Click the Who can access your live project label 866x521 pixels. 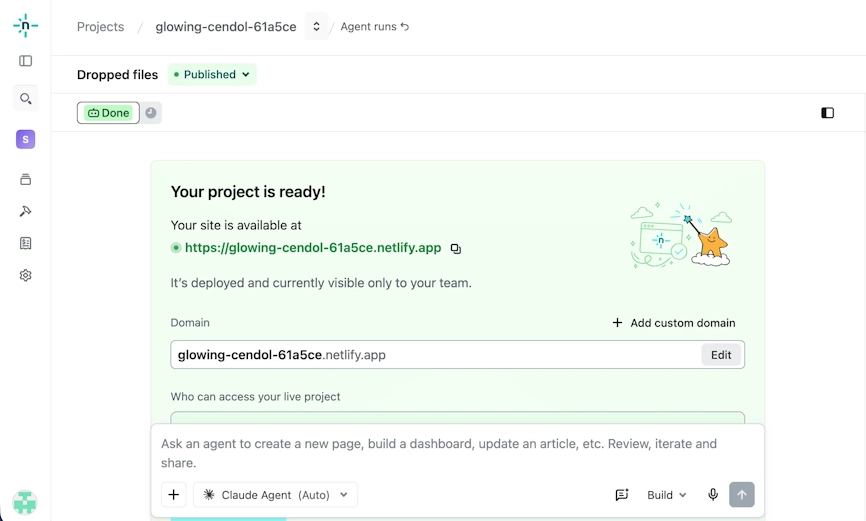coord(255,397)
